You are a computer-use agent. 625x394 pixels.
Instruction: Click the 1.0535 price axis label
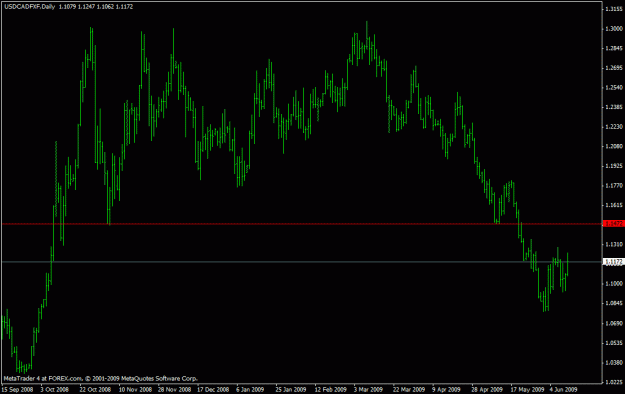615,343
